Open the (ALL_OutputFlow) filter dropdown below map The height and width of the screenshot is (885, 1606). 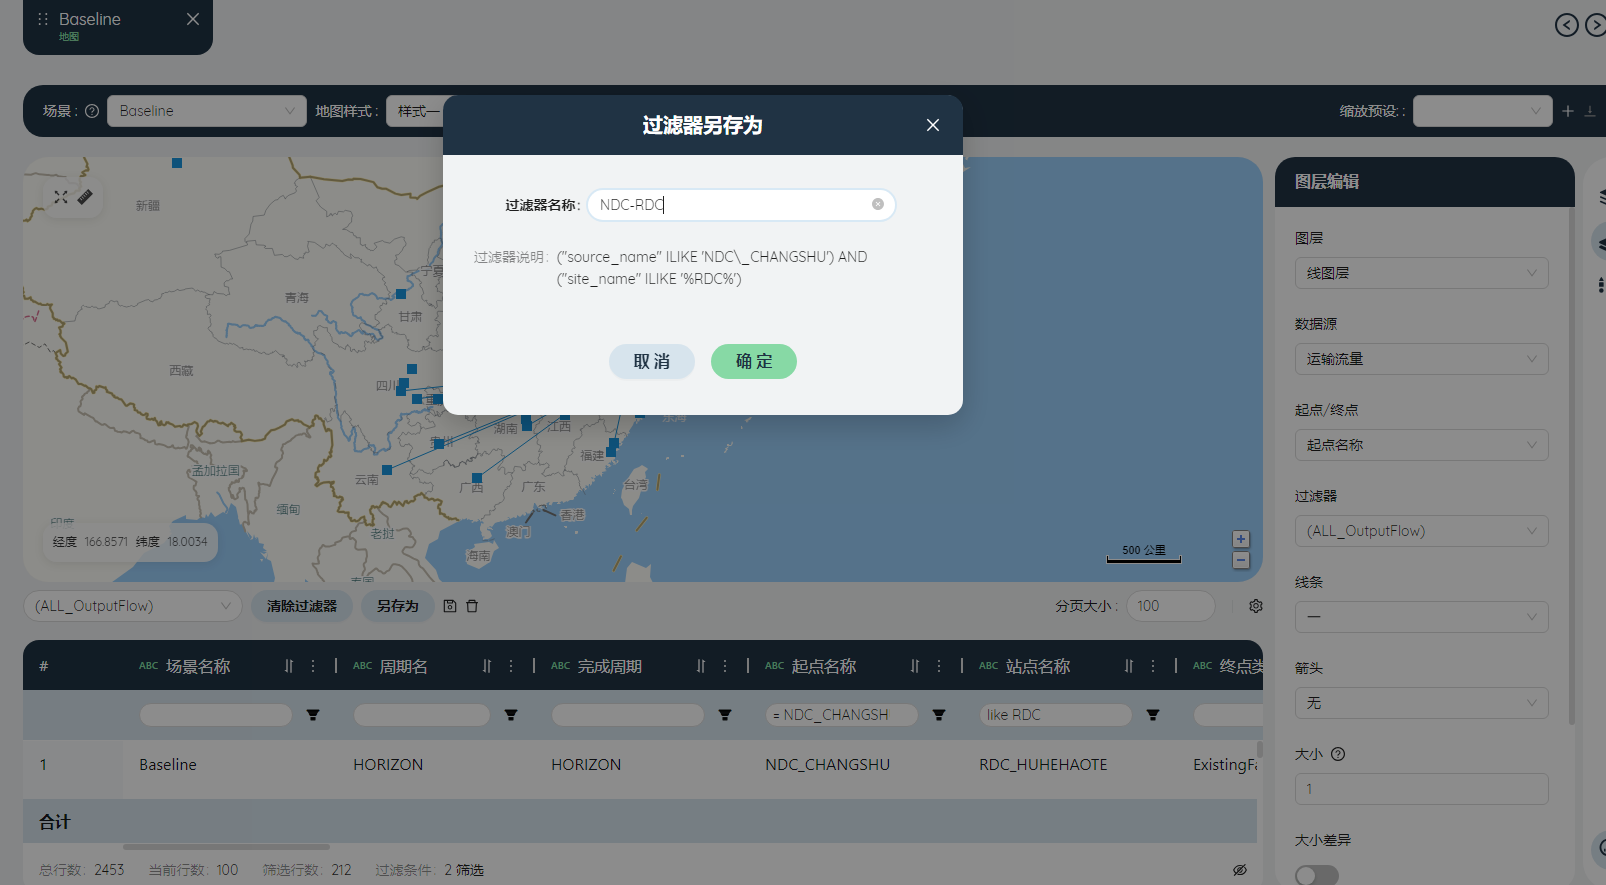coord(133,606)
